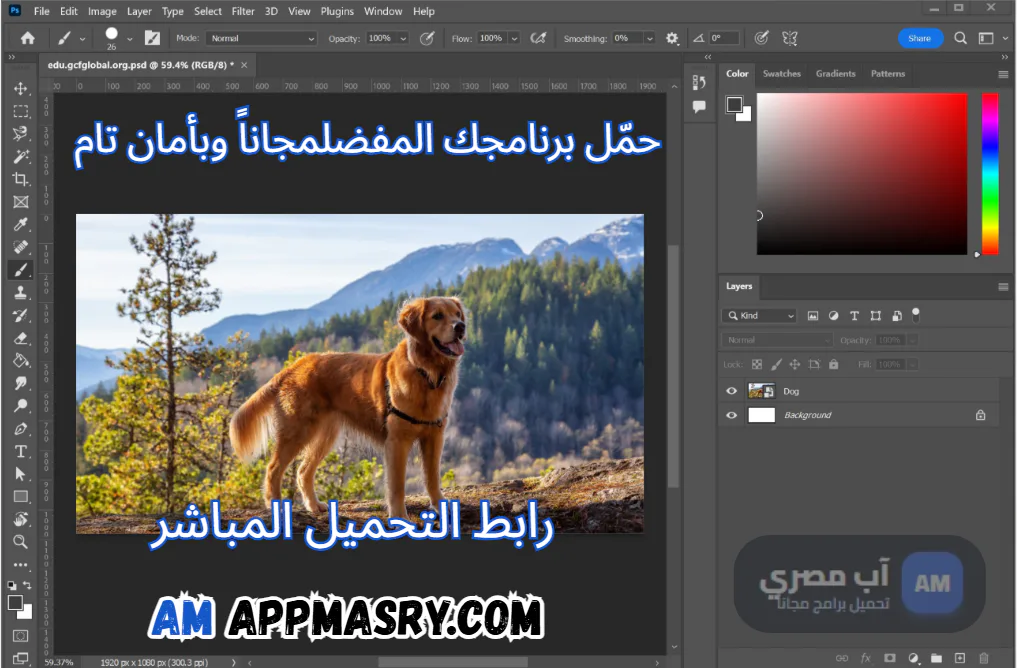
Task: Select the Paint Bucket tool
Action: coord(21,361)
